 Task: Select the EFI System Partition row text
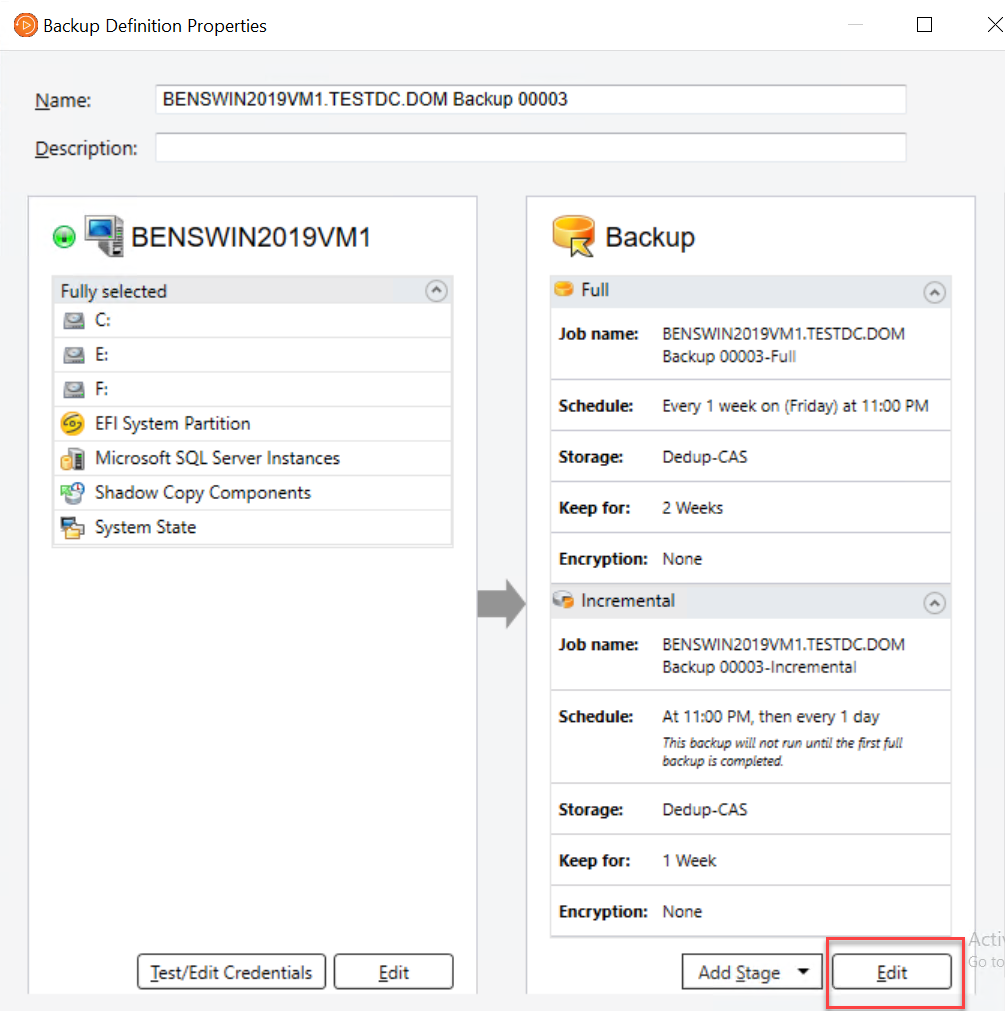point(173,424)
